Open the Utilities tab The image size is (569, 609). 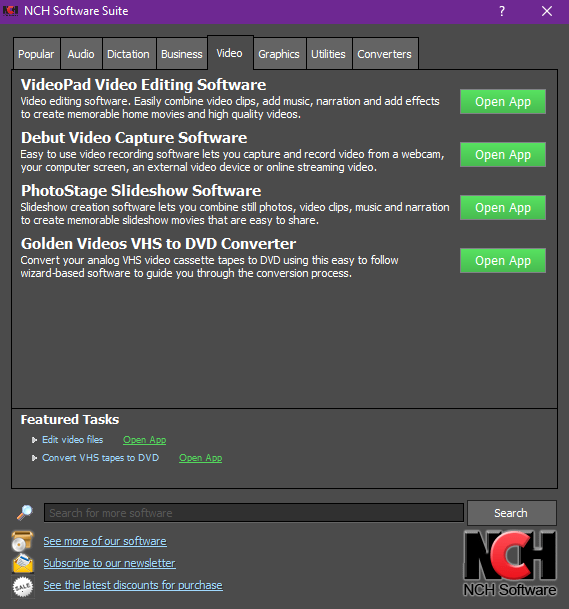coord(329,54)
